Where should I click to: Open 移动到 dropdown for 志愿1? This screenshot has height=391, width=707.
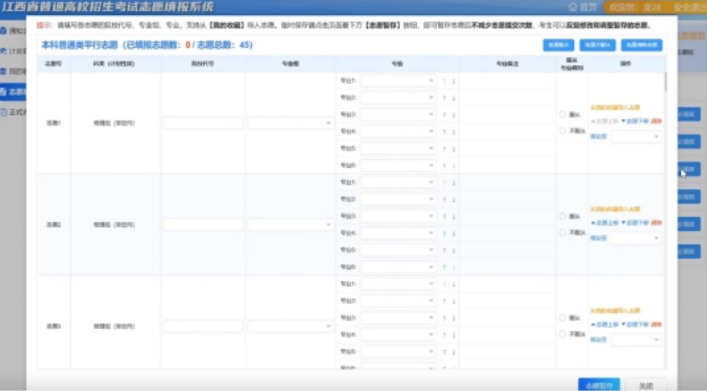click(636, 136)
